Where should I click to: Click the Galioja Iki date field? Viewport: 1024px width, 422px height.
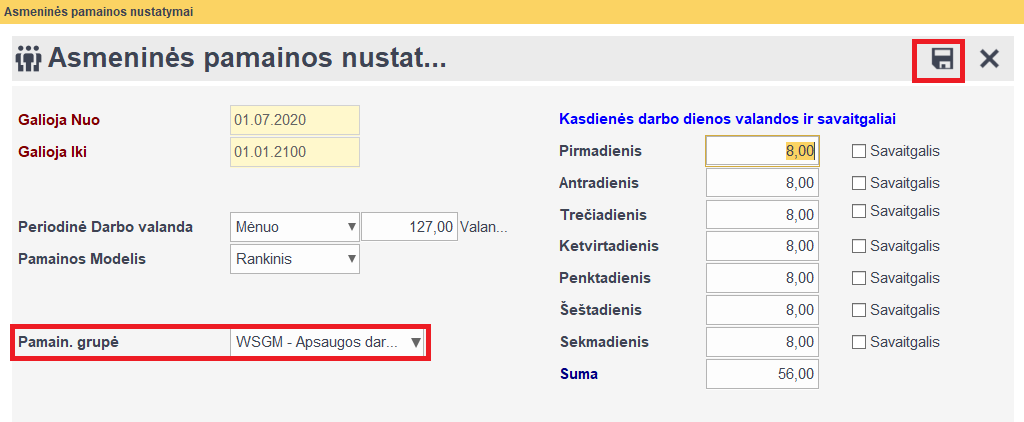coord(294,153)
